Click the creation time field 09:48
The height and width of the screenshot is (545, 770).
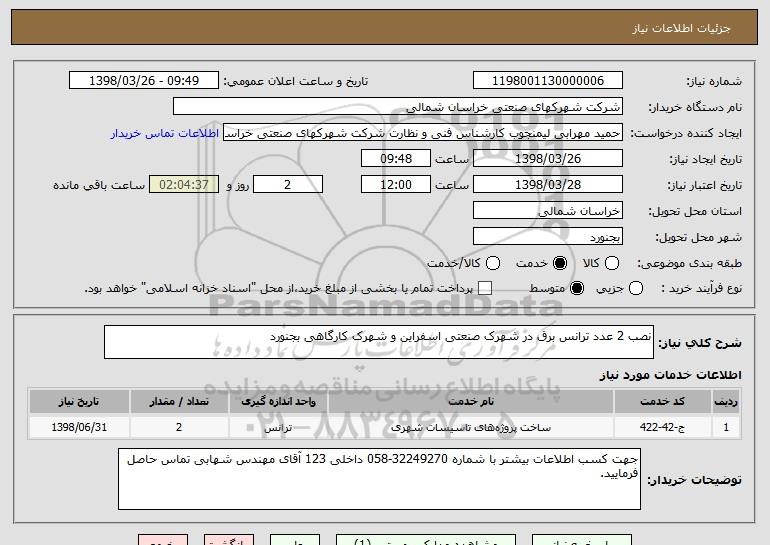[x=396, y=159]
